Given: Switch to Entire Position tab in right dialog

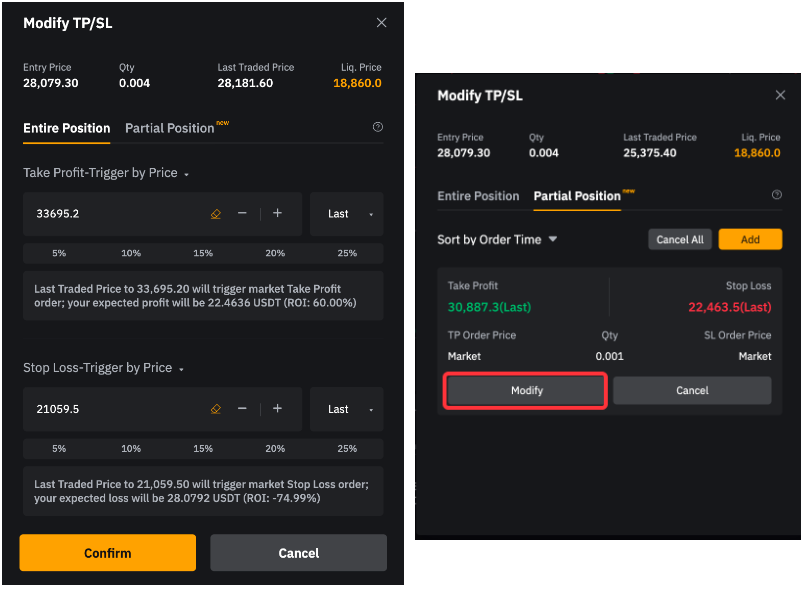Looking at the screenshot, I should [x=478, y=196].
